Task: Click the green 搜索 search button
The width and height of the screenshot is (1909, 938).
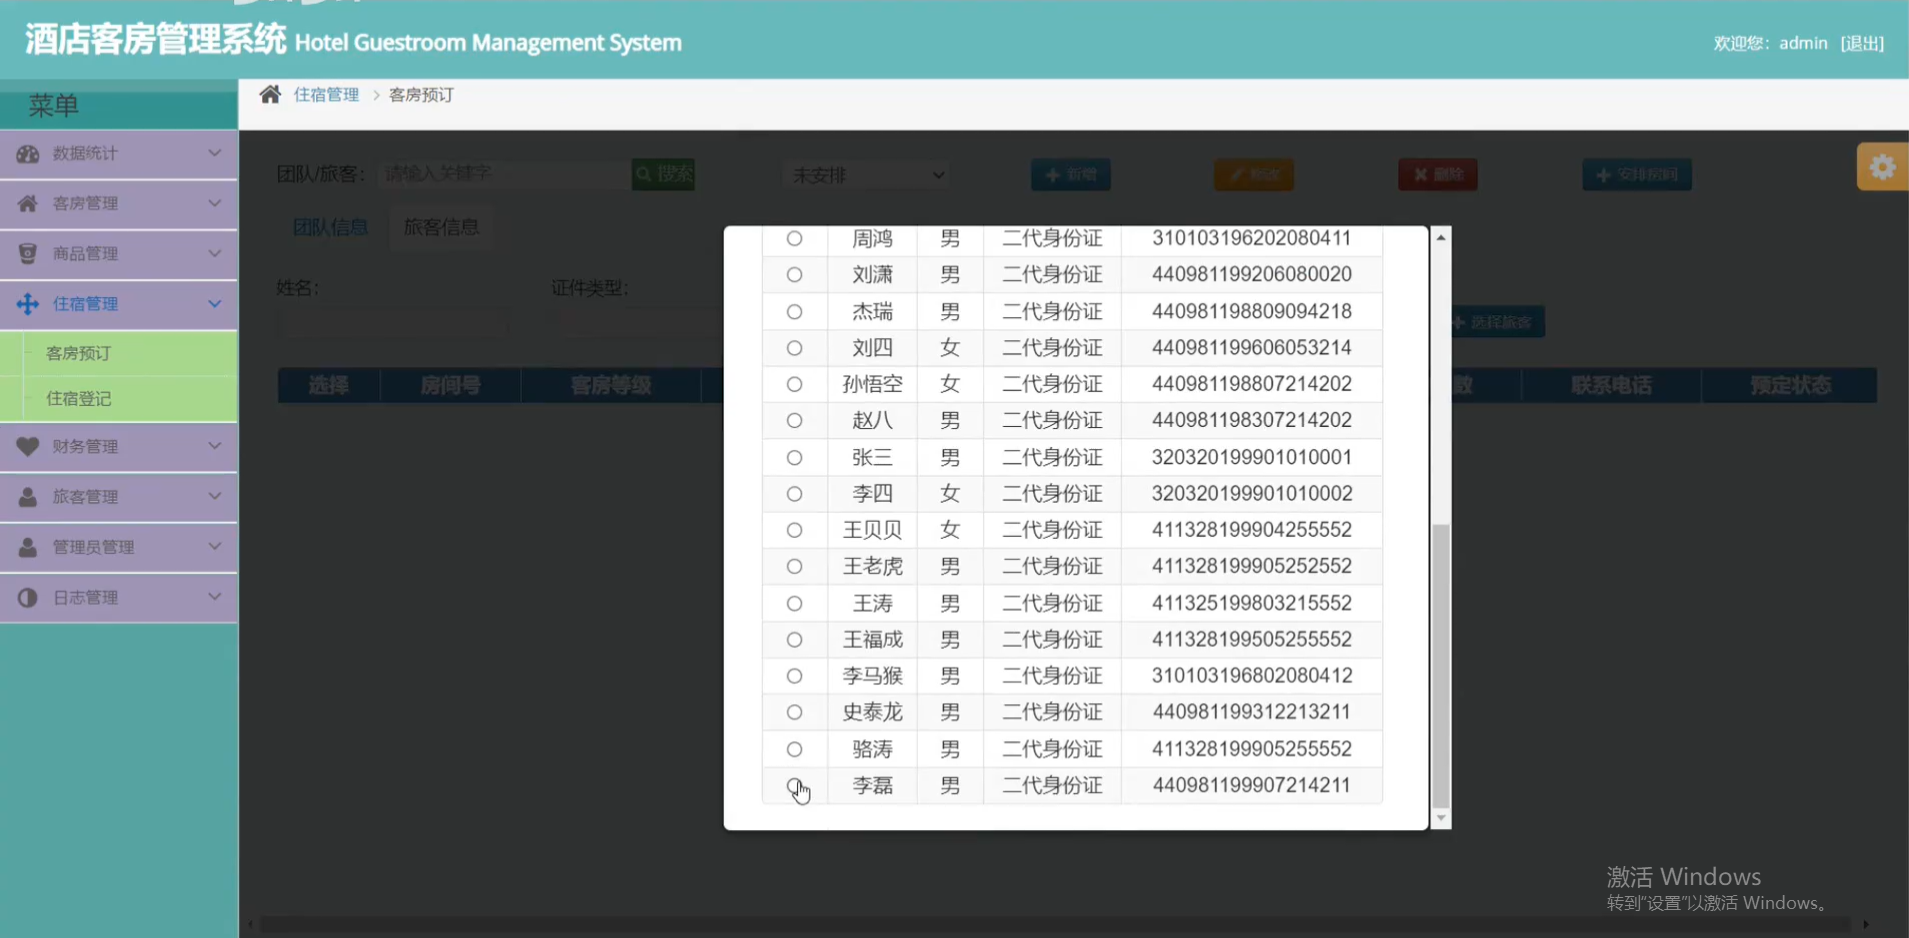Action: tap(664, 174)
